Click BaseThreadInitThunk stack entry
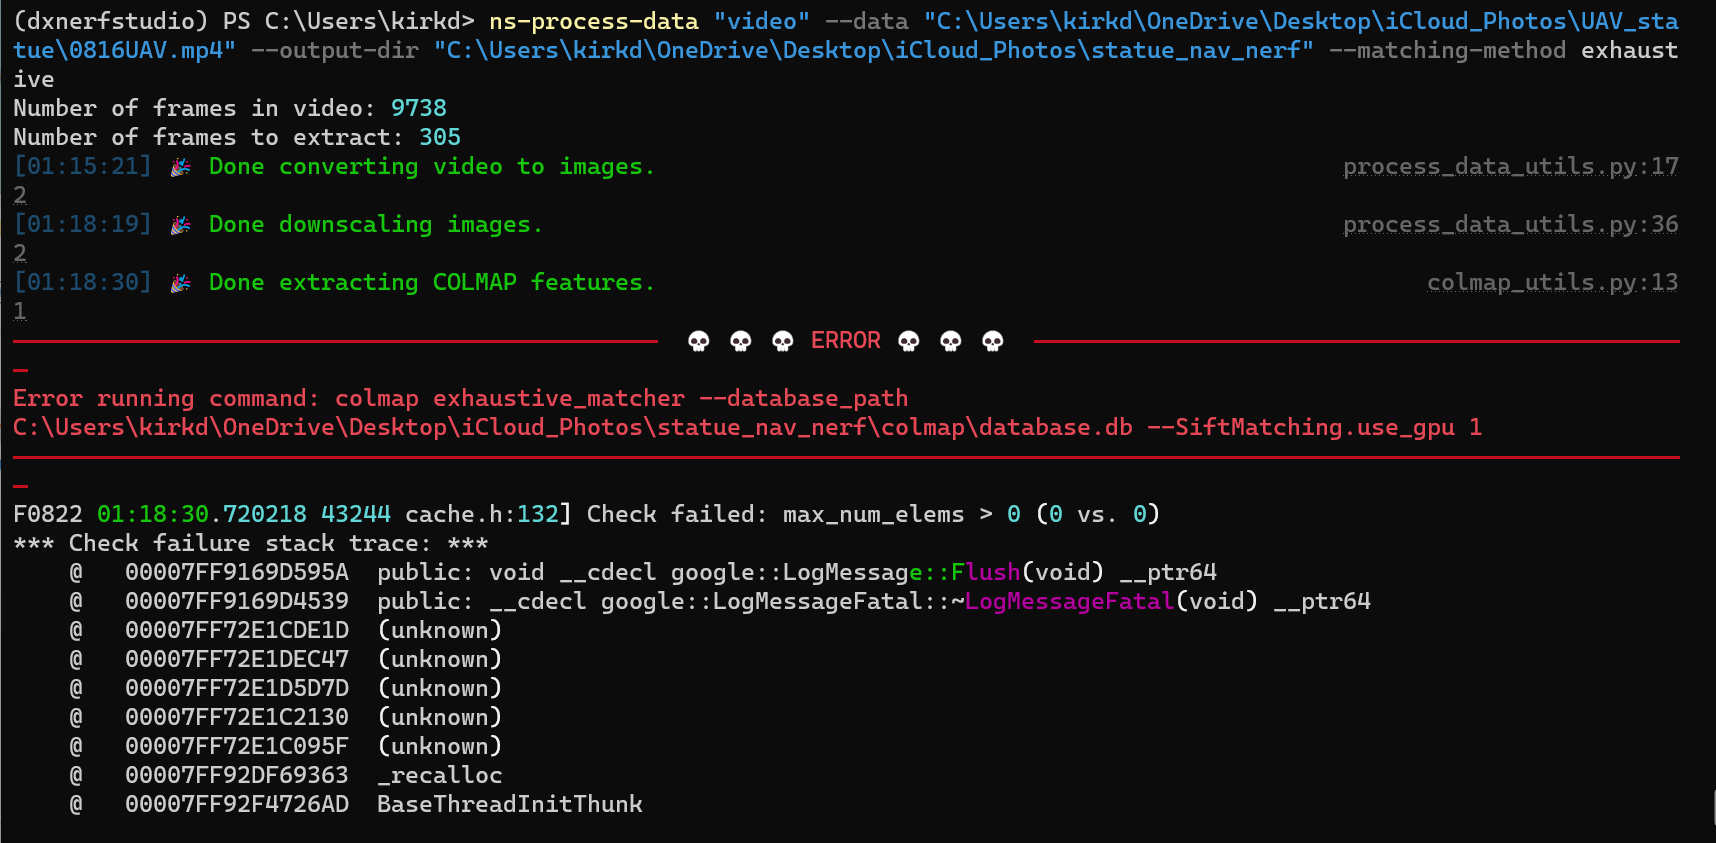 tap(510, 804)
